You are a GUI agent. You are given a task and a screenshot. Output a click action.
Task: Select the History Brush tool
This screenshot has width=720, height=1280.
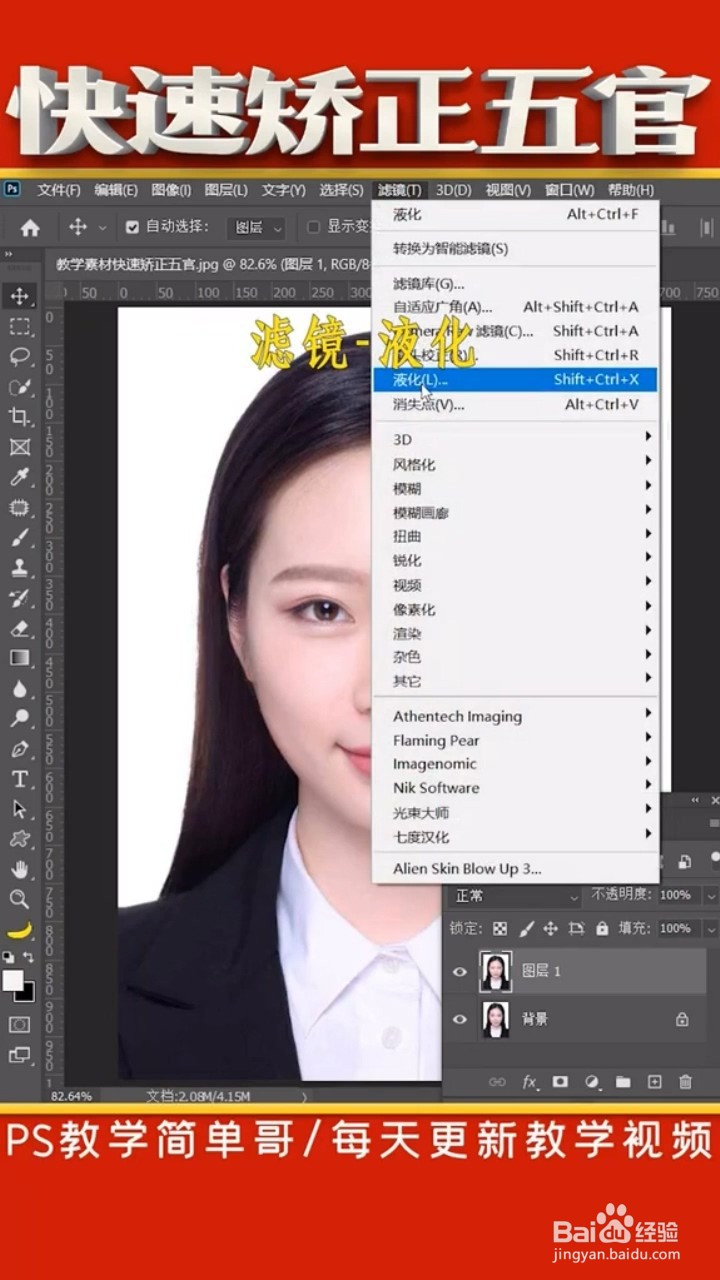[20, 598]
